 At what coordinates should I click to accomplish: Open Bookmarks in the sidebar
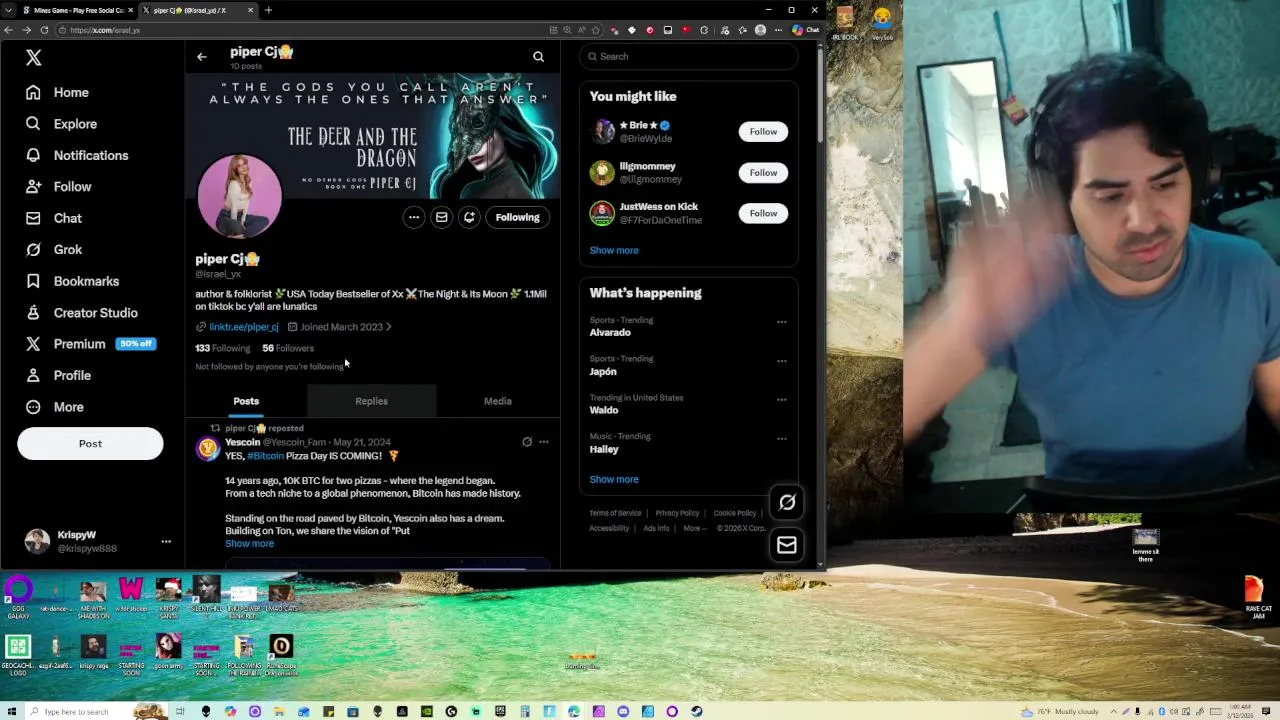[x=73, y=281]
